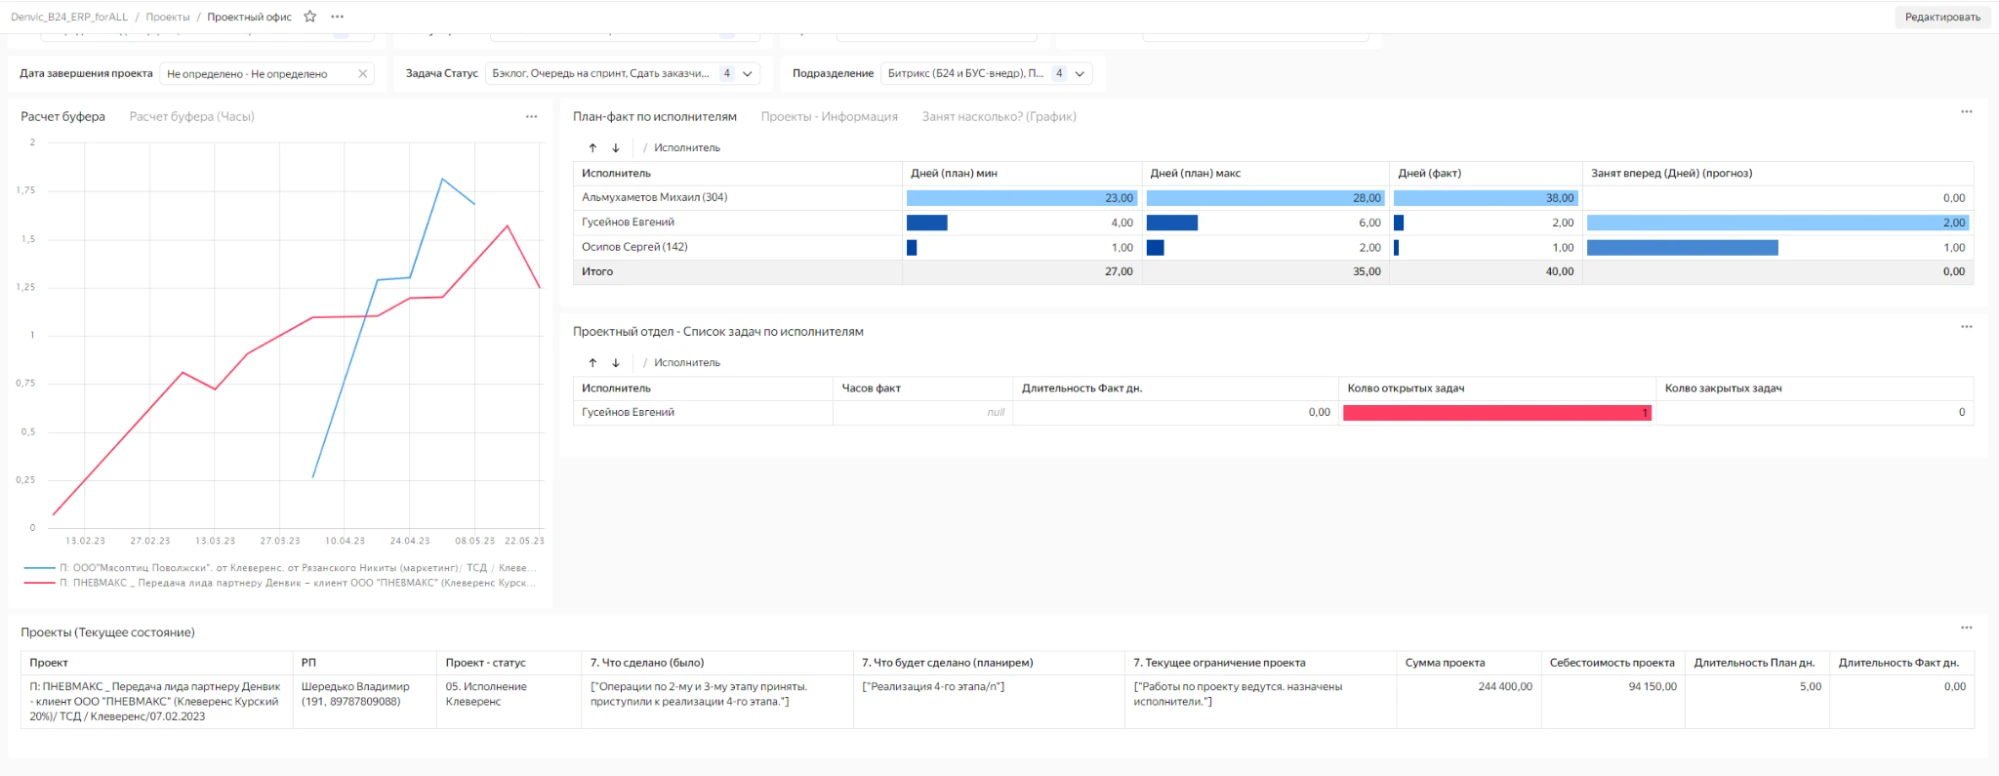The width and height of the screenshot is (1999, 776).
Task: Open the three-dot menu beside the dashboard title
Action: (337, 17)
